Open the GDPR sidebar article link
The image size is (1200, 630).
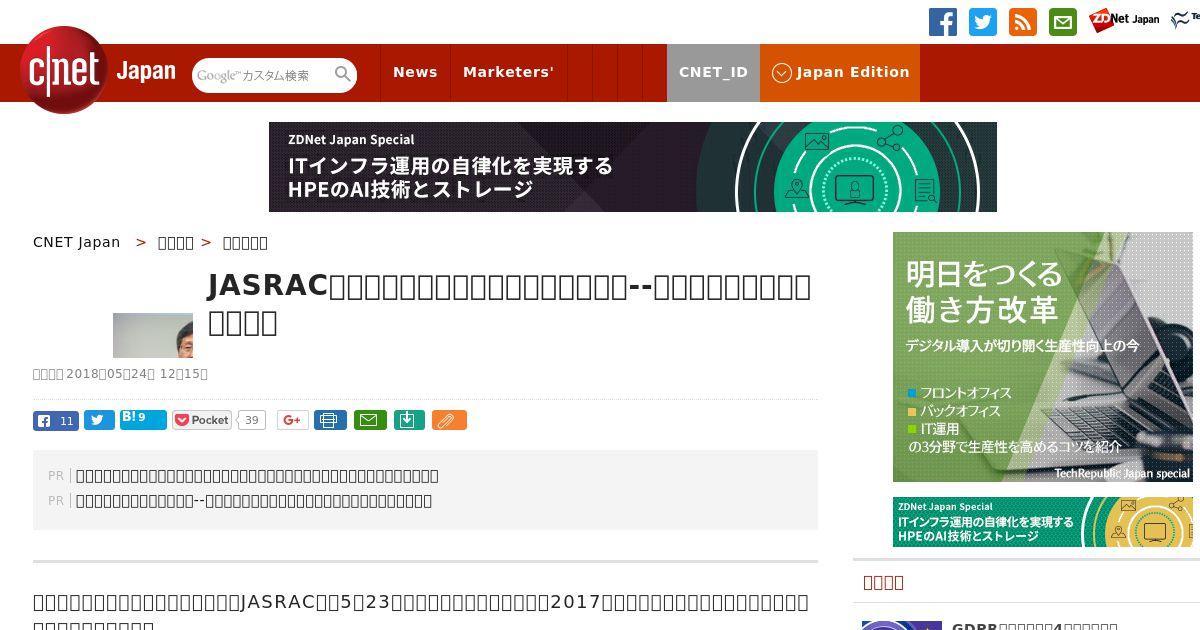[x=1036, y=626]
